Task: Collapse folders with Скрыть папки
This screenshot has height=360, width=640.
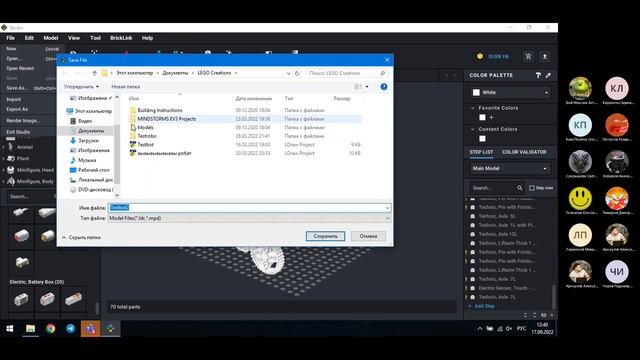Action: click(x=81, y=237)
